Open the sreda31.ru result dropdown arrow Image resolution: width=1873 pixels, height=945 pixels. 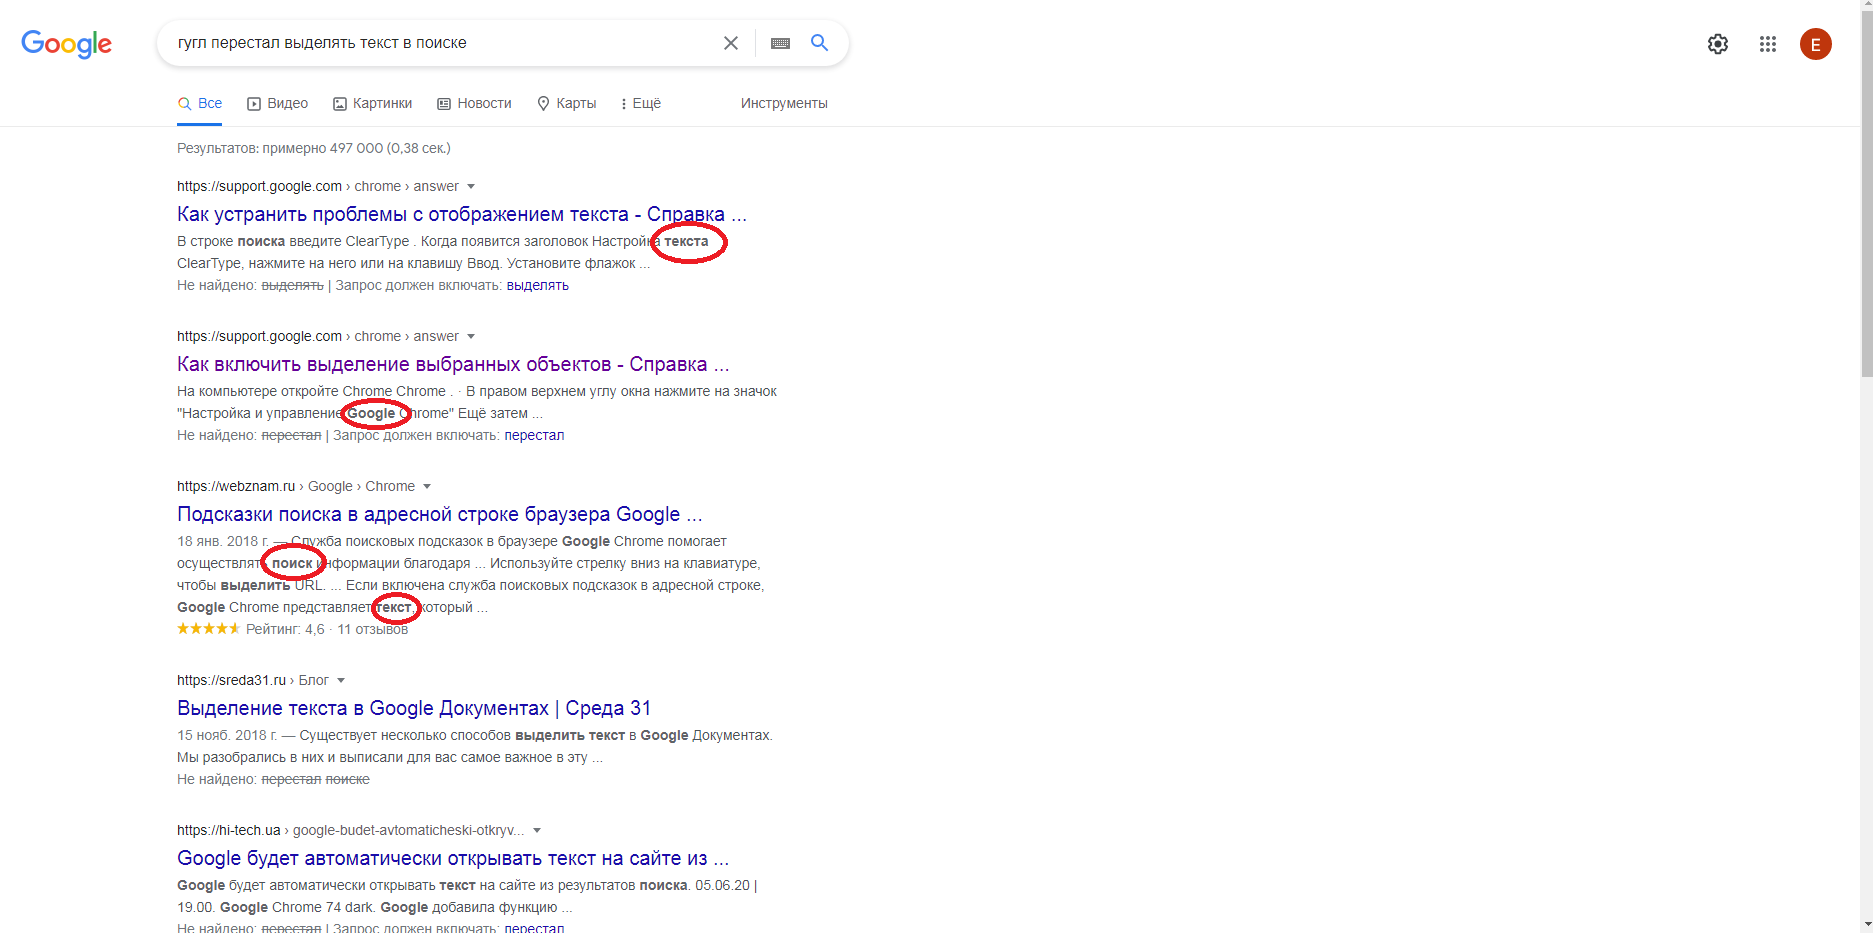tap(341, 681)
